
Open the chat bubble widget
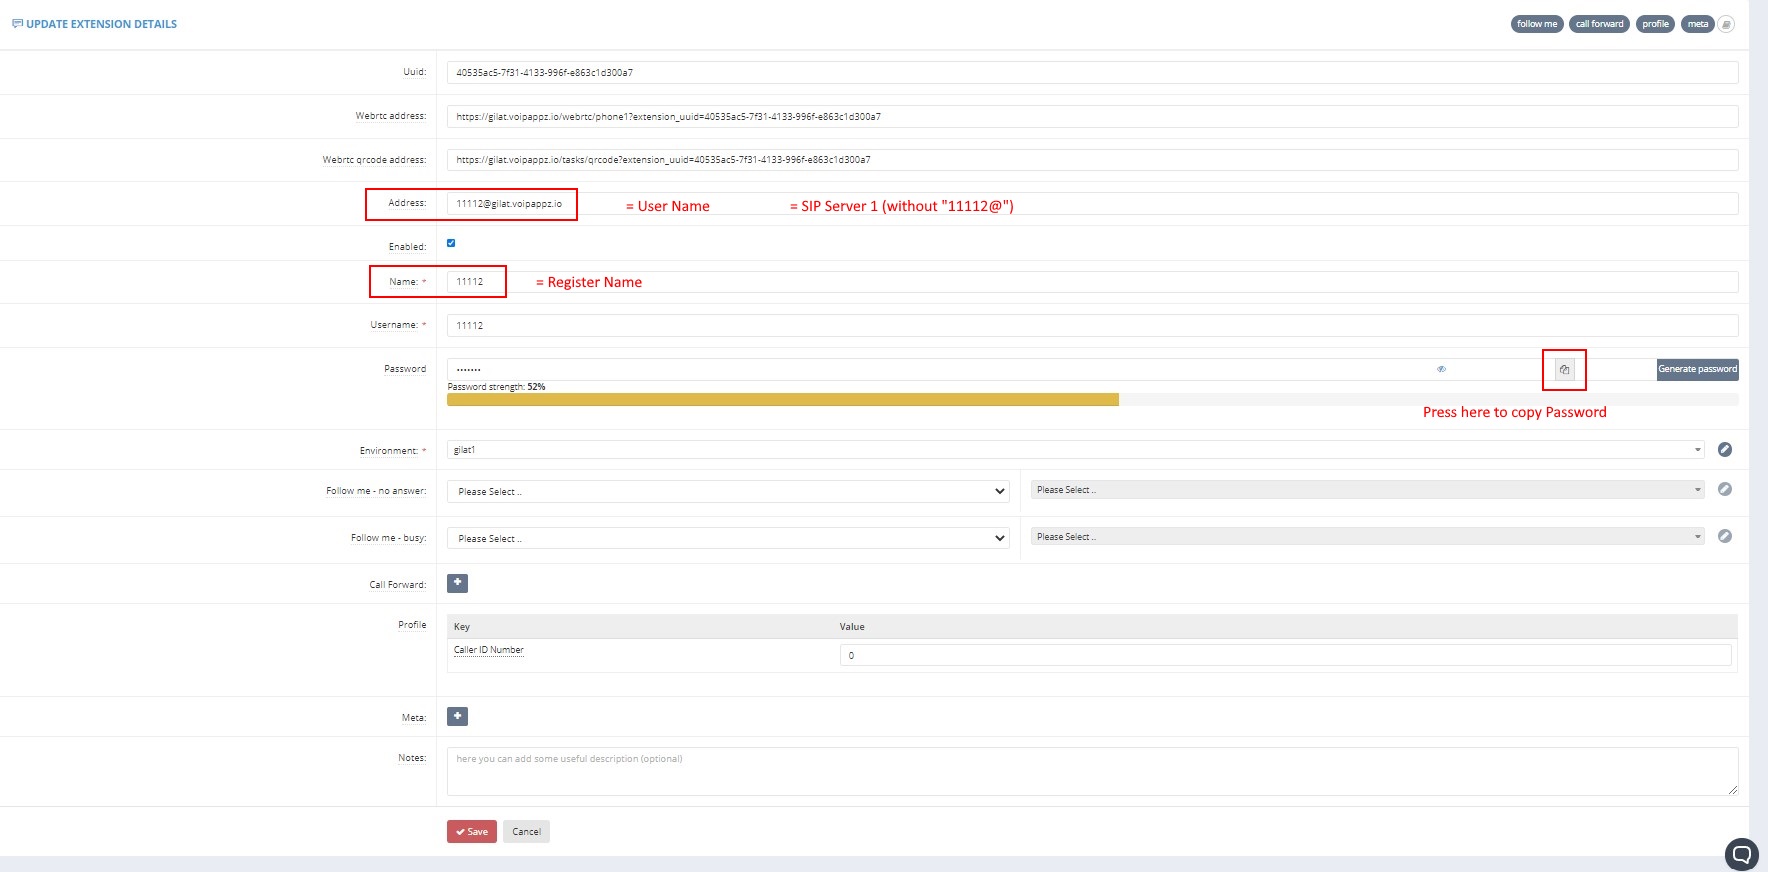(x=1741, y=854)
